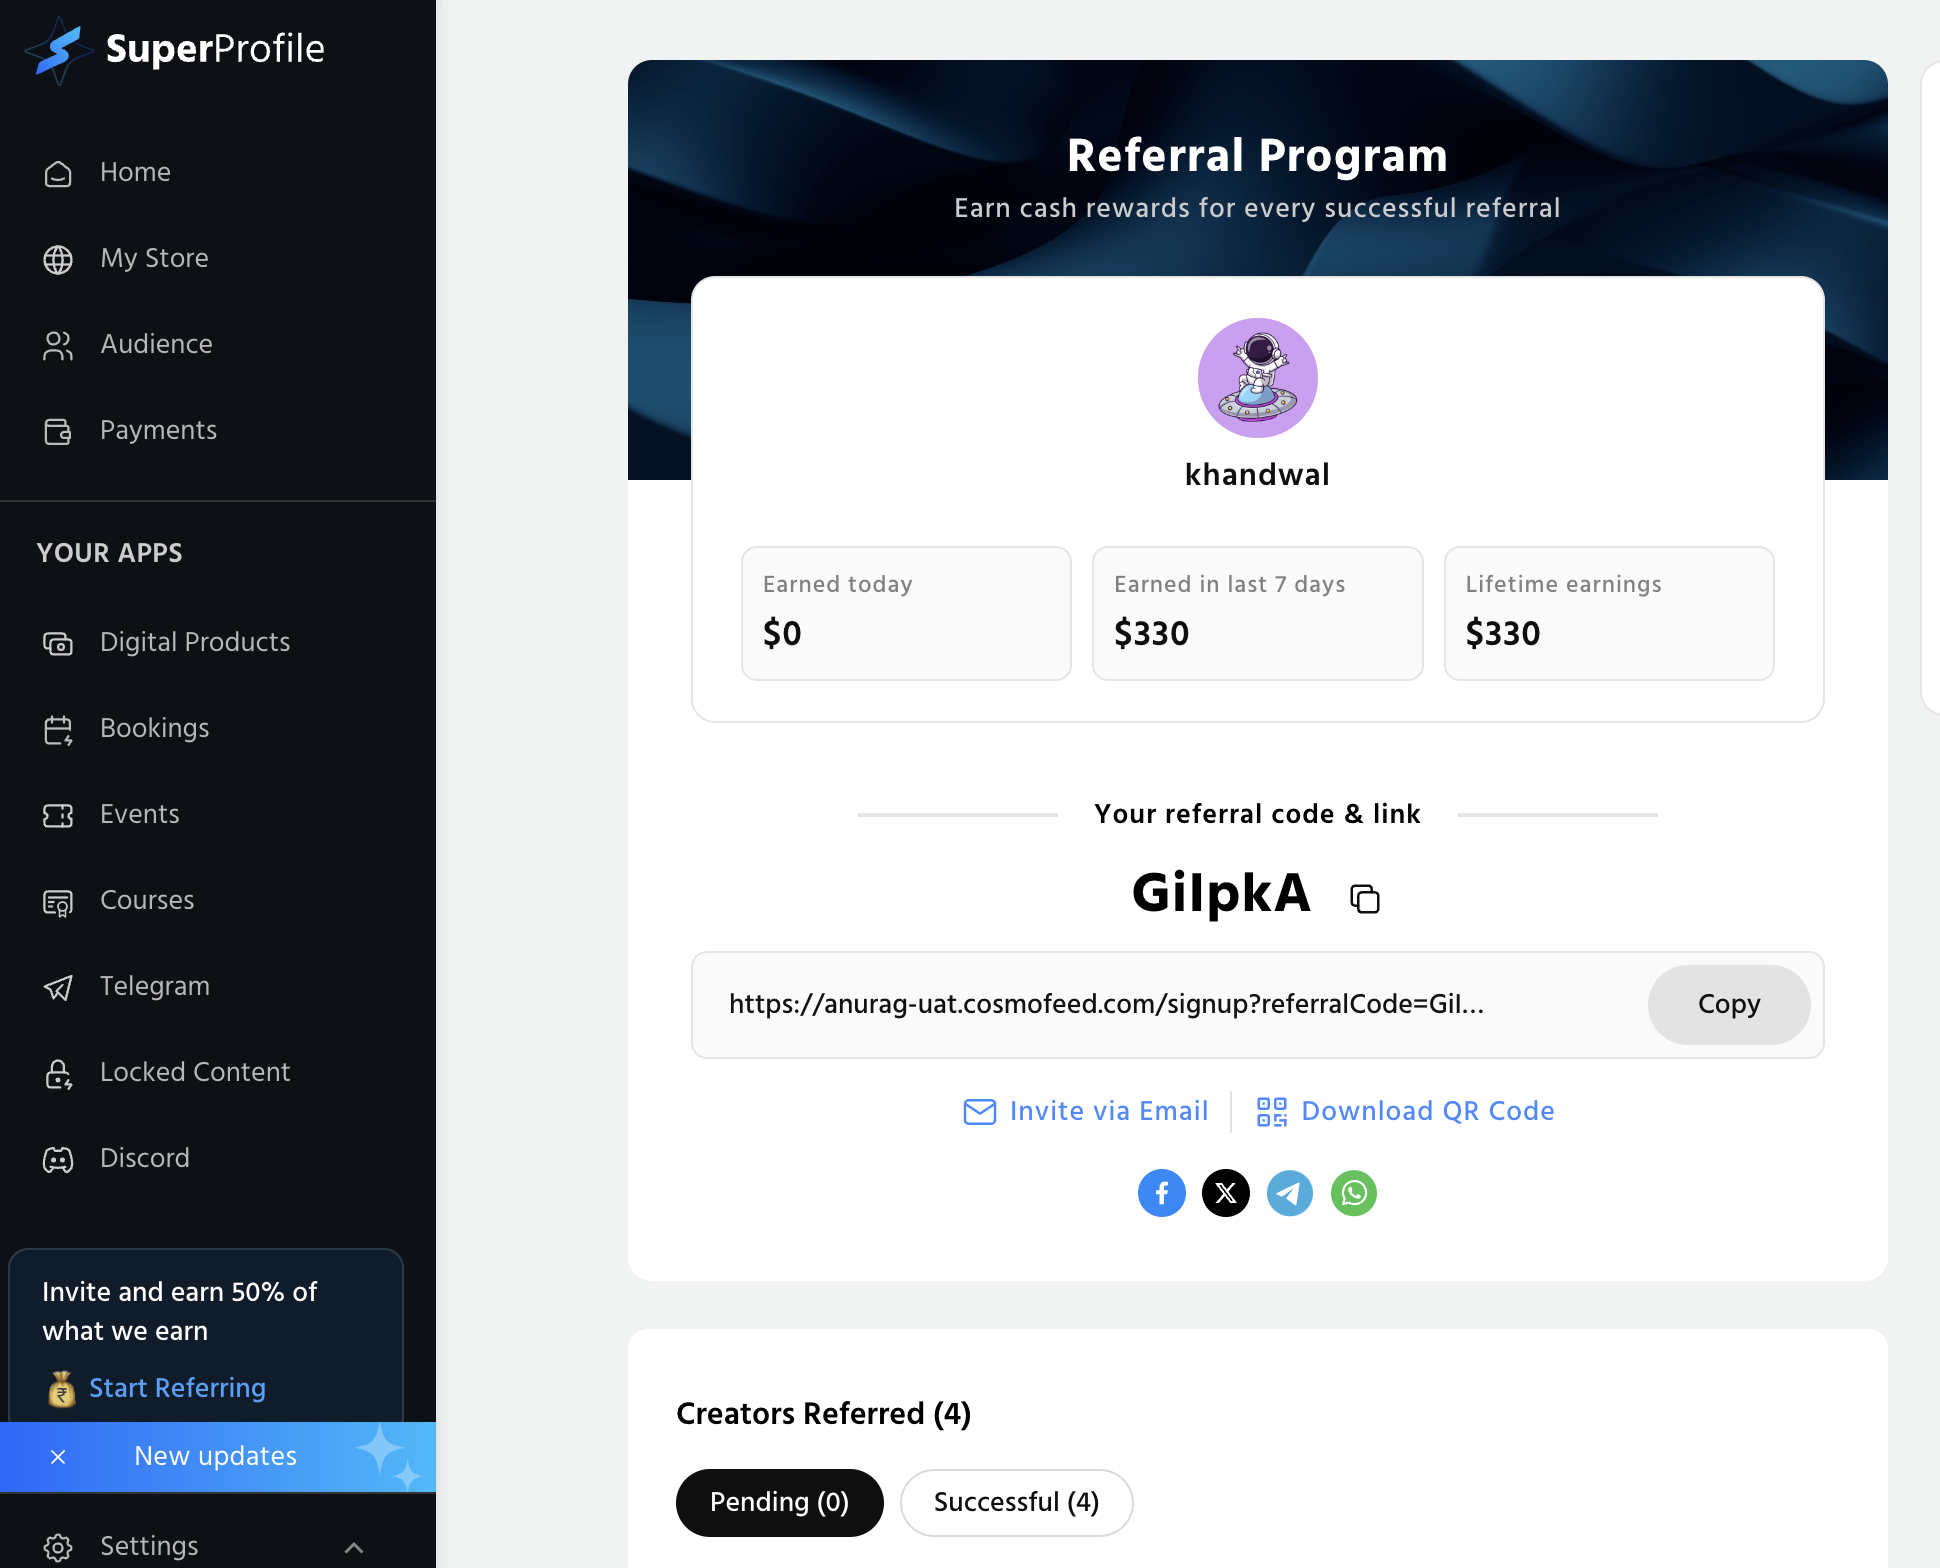The width and height of the screenshot is (1940, 1568).
Task: Switch to Successful (4) tab
Action: coord(1016,1502)
